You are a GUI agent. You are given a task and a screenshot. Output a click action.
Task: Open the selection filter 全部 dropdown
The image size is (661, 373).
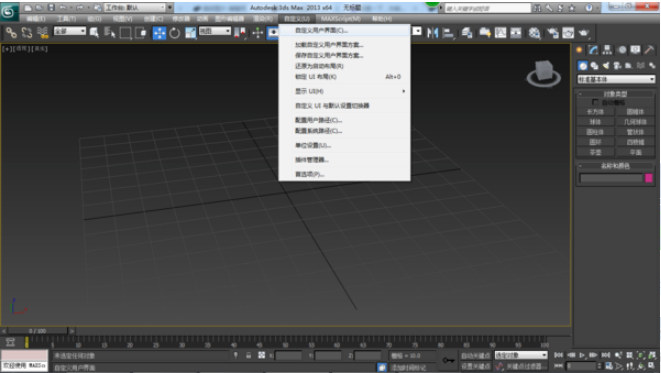click(x=70, y=31)
